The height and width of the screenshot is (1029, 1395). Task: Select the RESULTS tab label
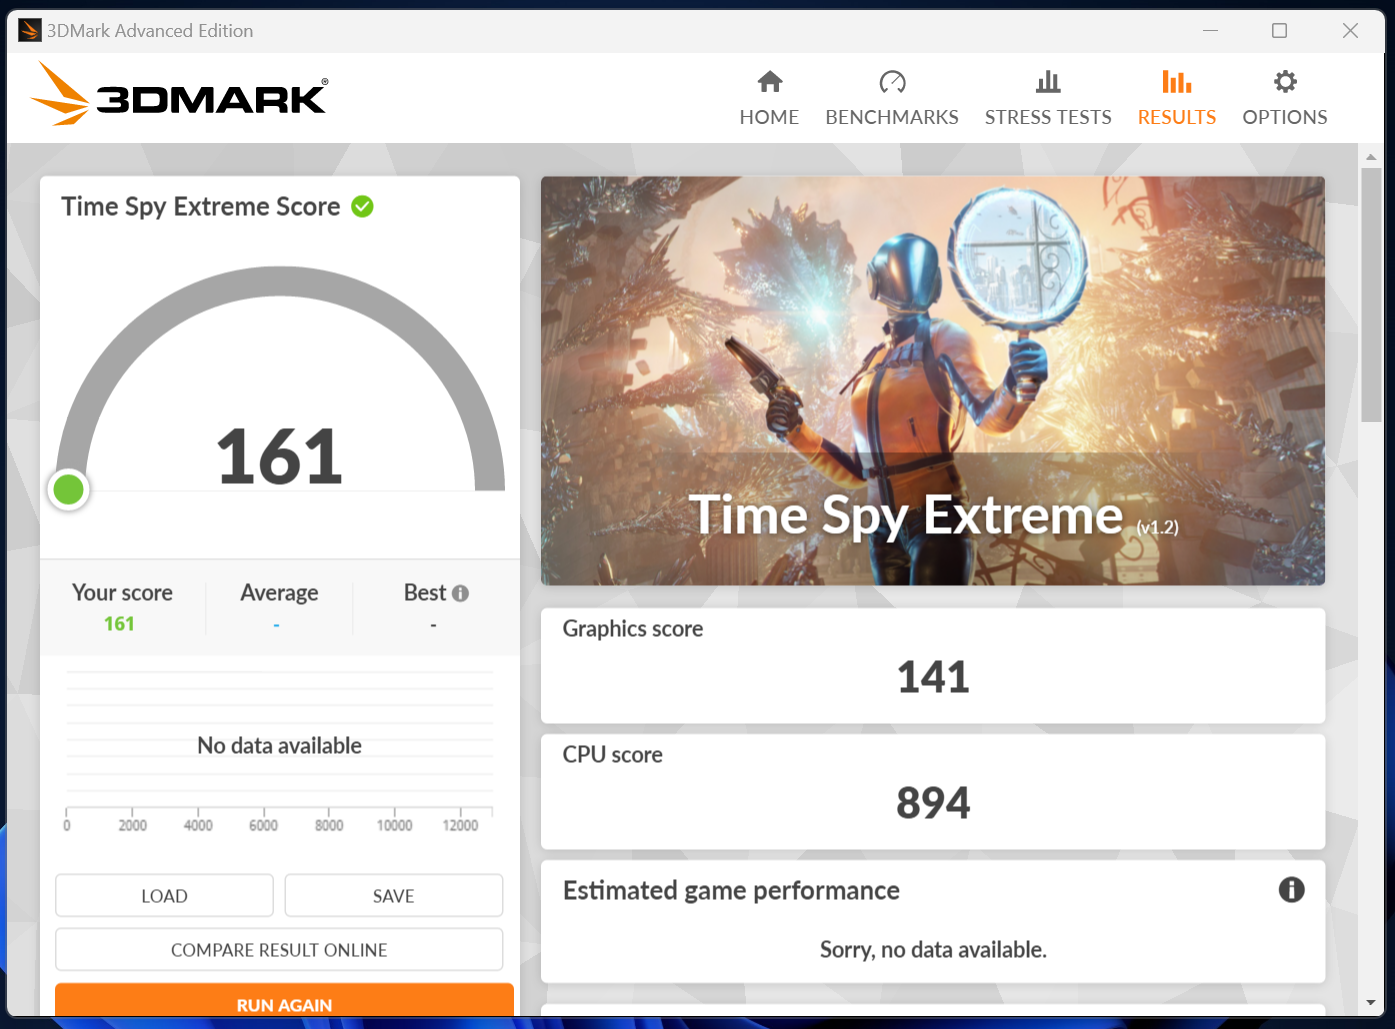pos(1177,117)
